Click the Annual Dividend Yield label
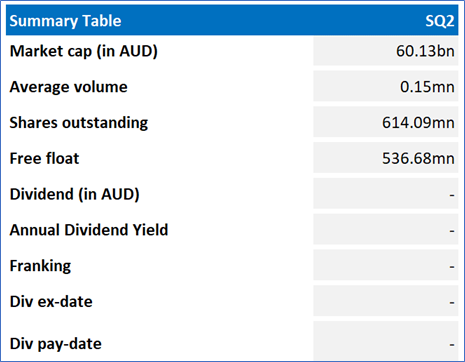This screenshot has width=465, height=362. [89, 230]
